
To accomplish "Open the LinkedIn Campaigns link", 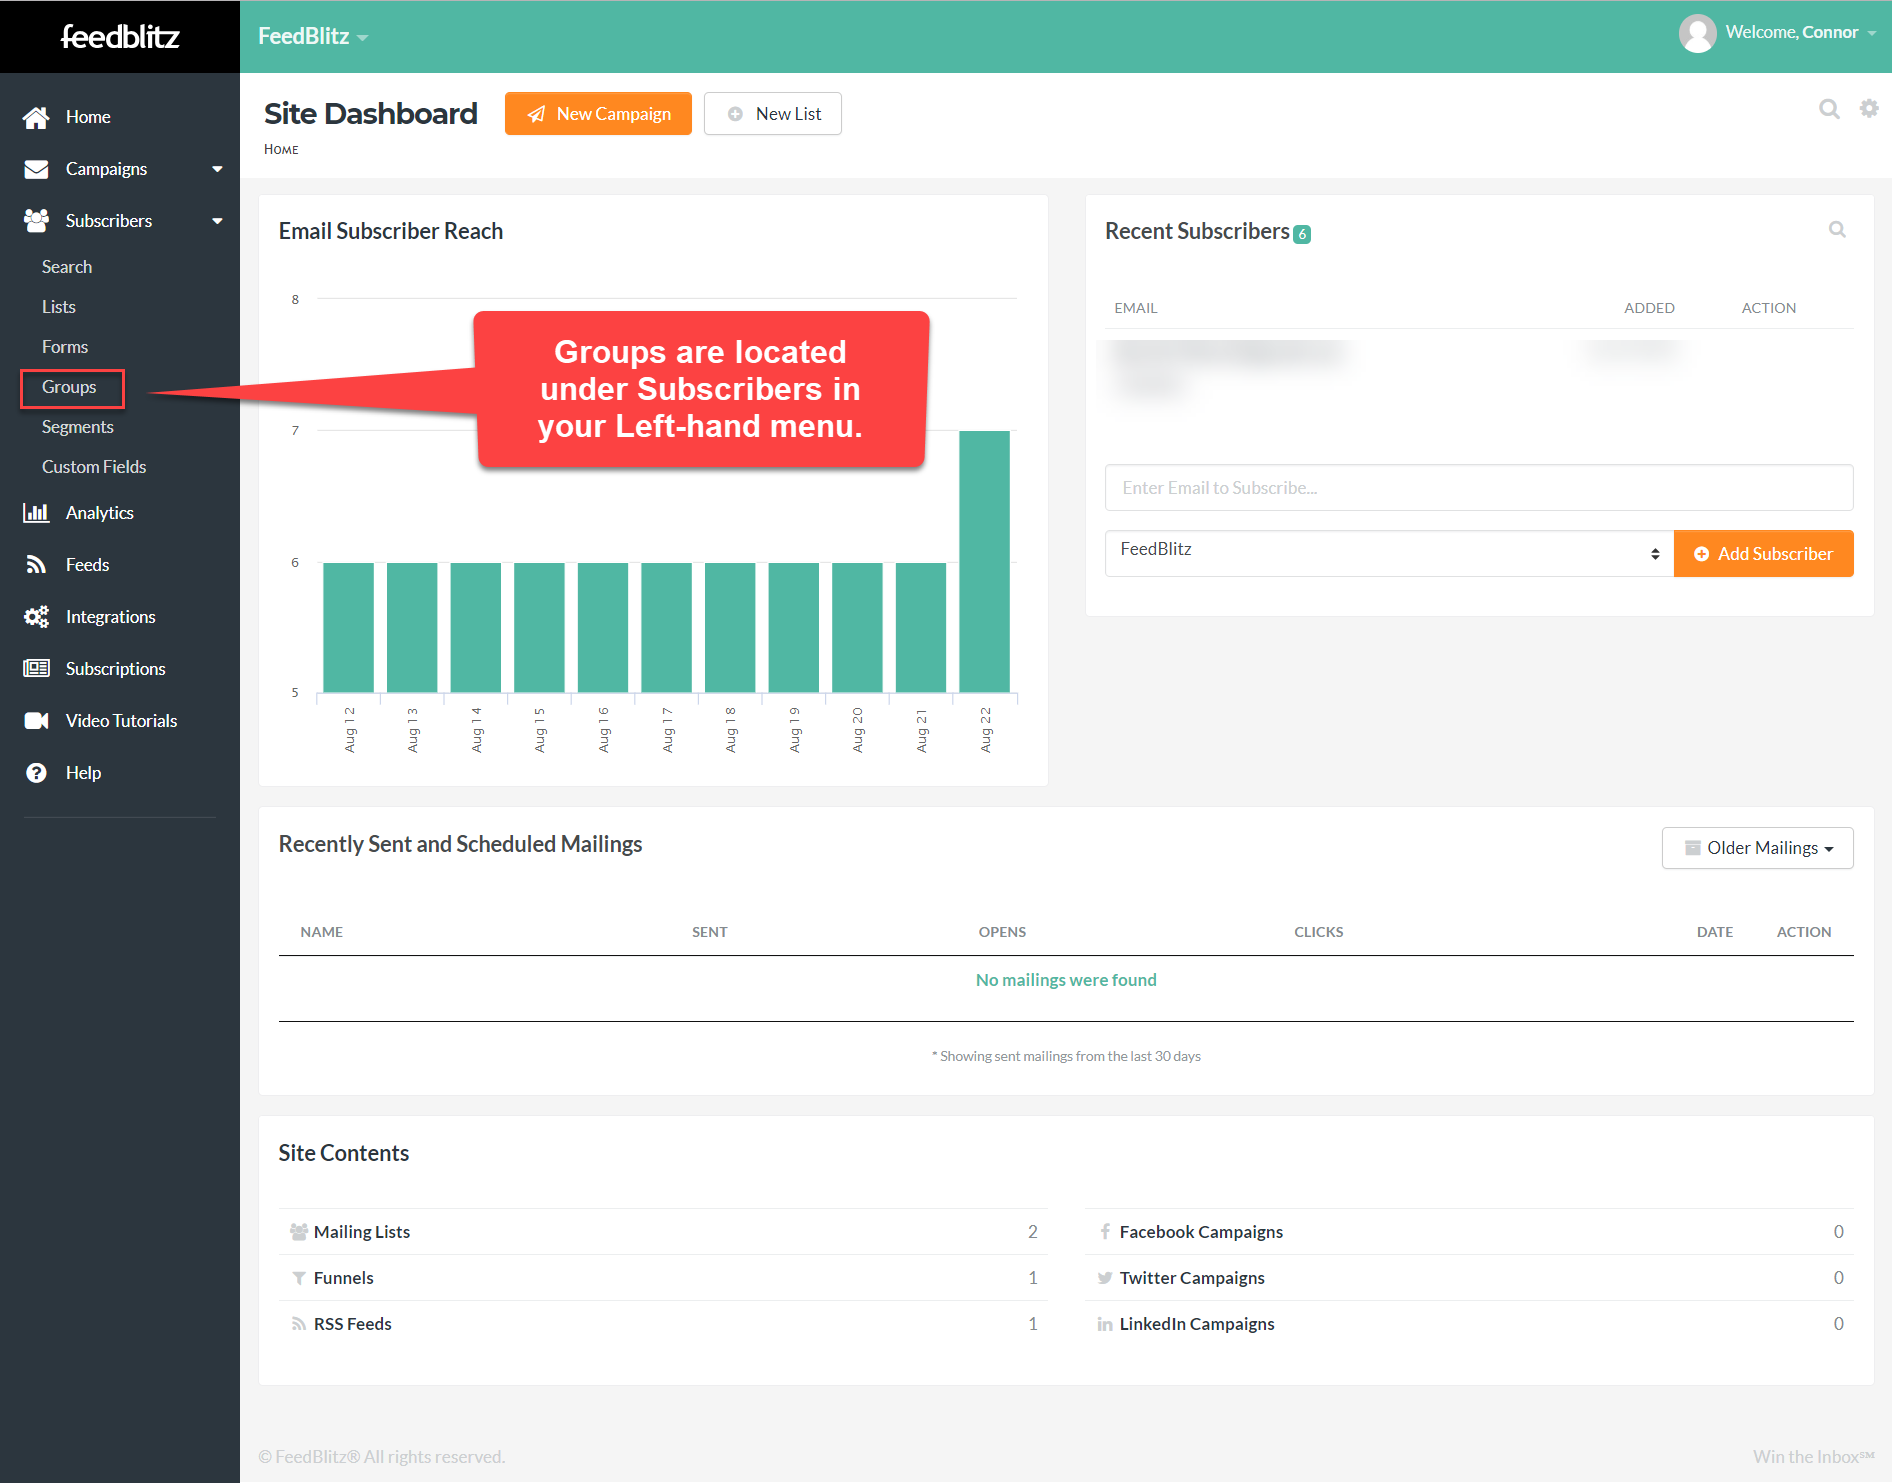I will point(1197,1324).
